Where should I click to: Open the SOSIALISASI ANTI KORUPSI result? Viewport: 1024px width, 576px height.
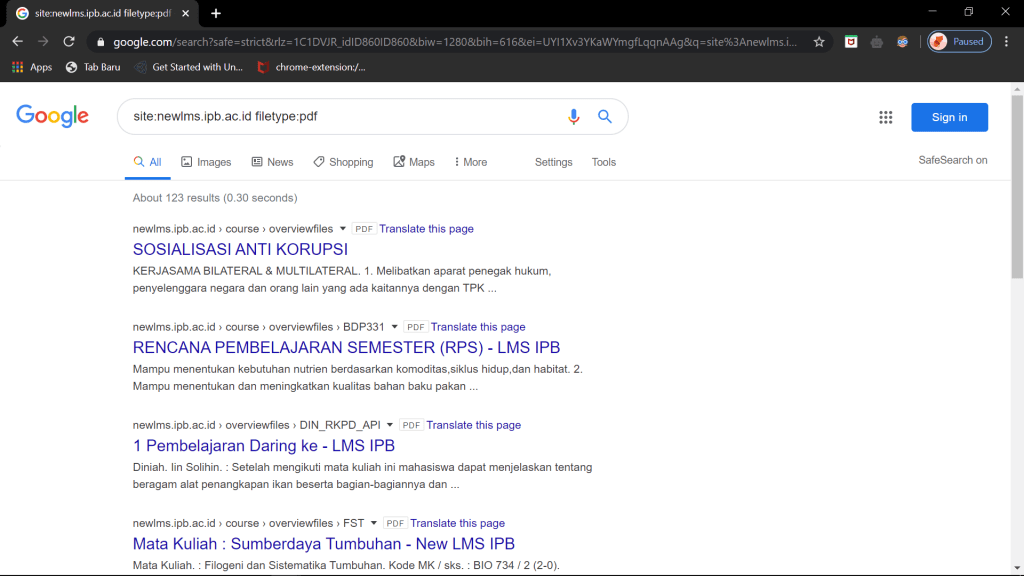240,250
